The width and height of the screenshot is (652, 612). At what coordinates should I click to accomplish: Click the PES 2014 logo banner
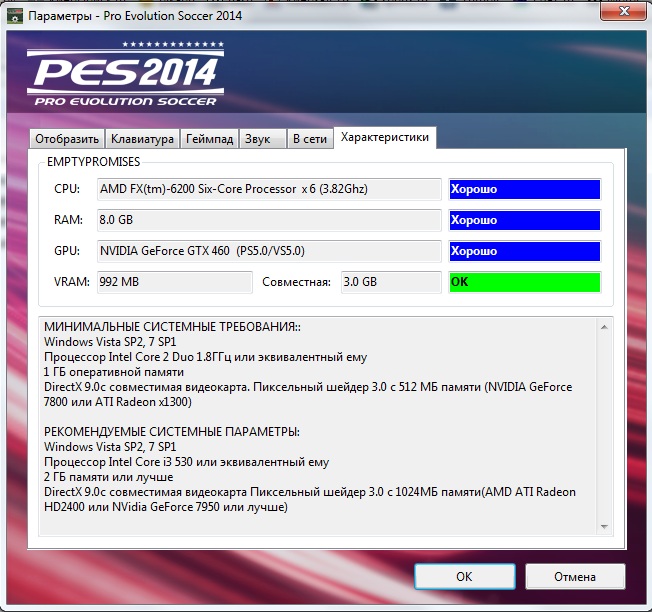coord(126,74)
